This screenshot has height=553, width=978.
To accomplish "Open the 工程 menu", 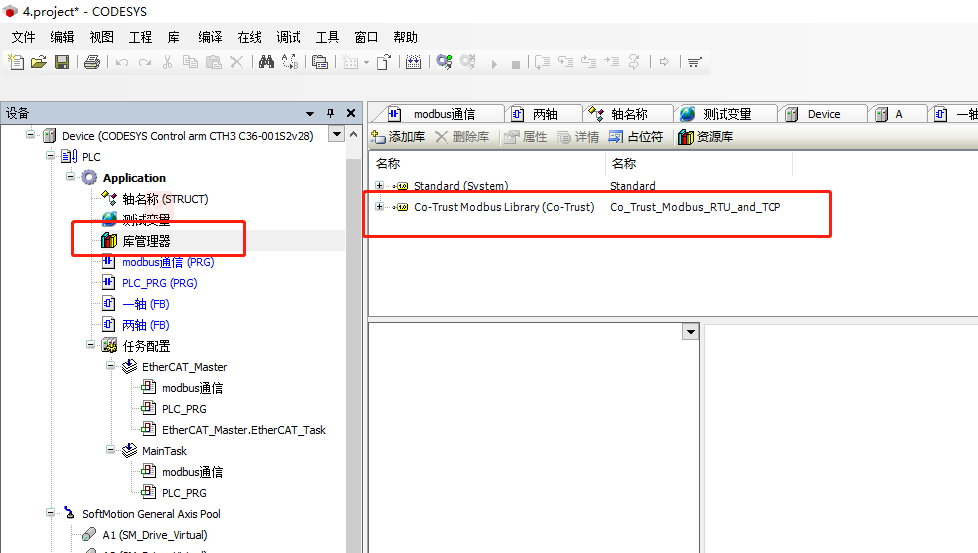I will click(140, 37).
